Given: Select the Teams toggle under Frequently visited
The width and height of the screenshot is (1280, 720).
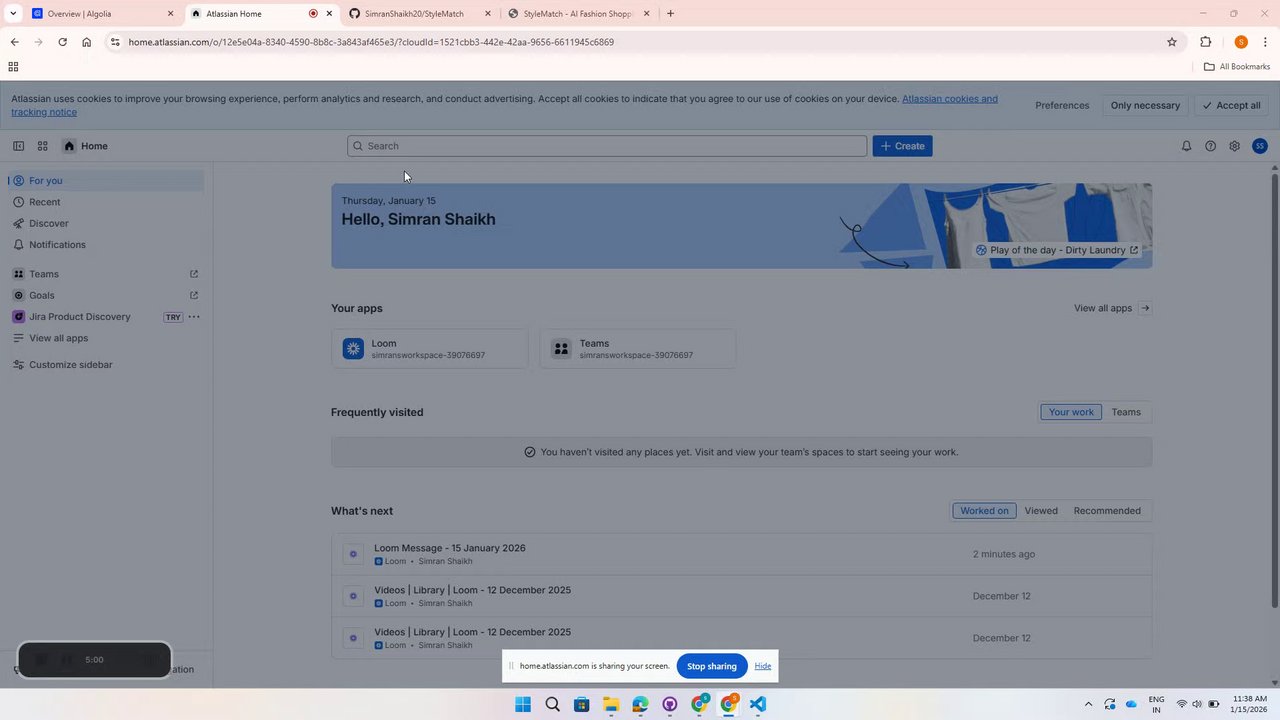Looking at the screenshot, I should [x=1126, y=412].
